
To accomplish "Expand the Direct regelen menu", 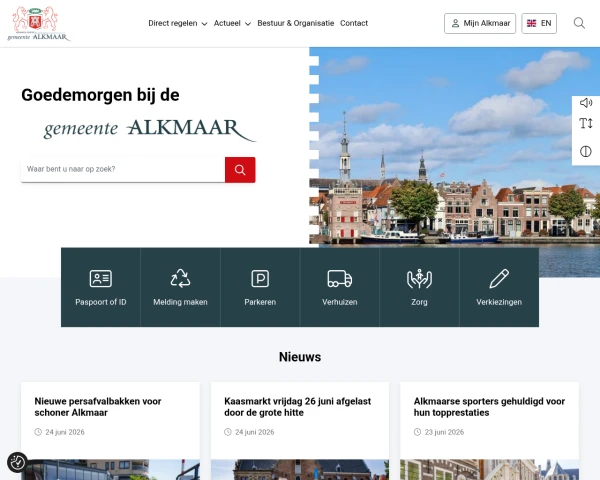I will pos(178,23).
